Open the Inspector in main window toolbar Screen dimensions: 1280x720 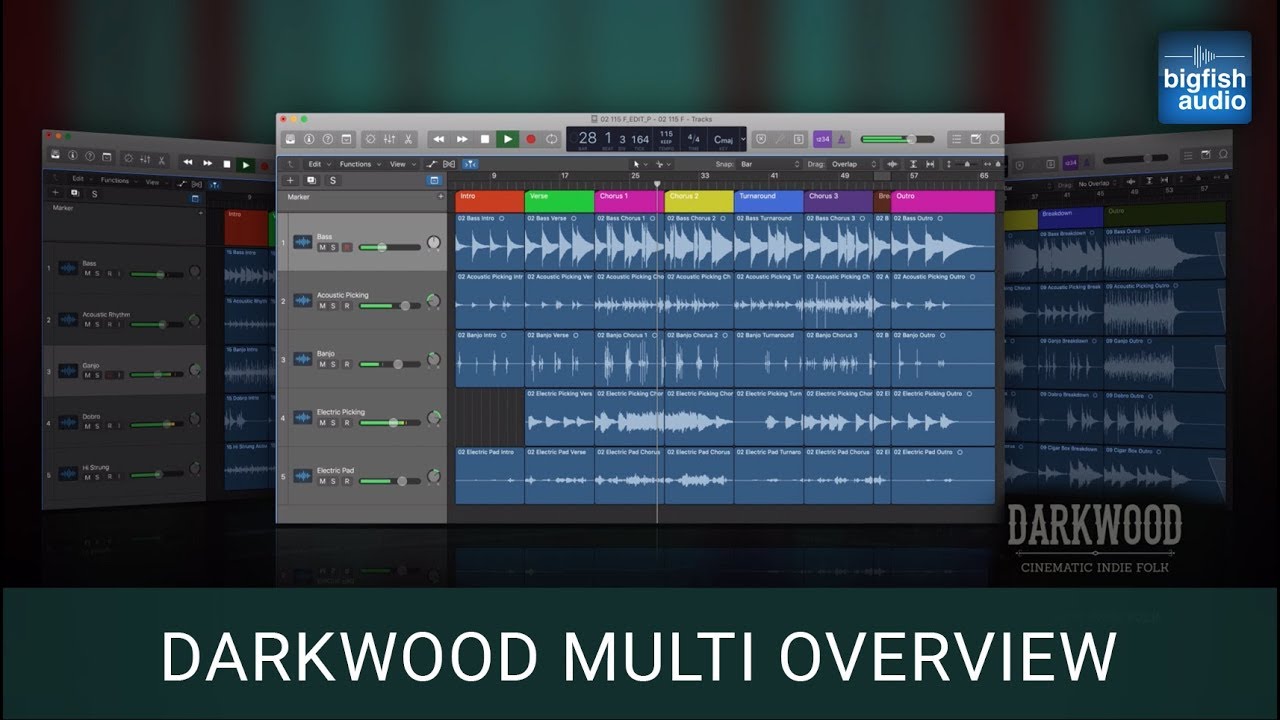[309, 139]
